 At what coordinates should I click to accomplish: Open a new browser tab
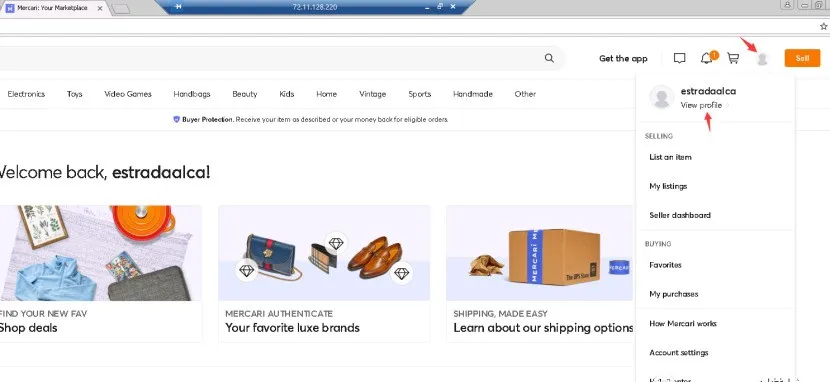coord(121,8)
